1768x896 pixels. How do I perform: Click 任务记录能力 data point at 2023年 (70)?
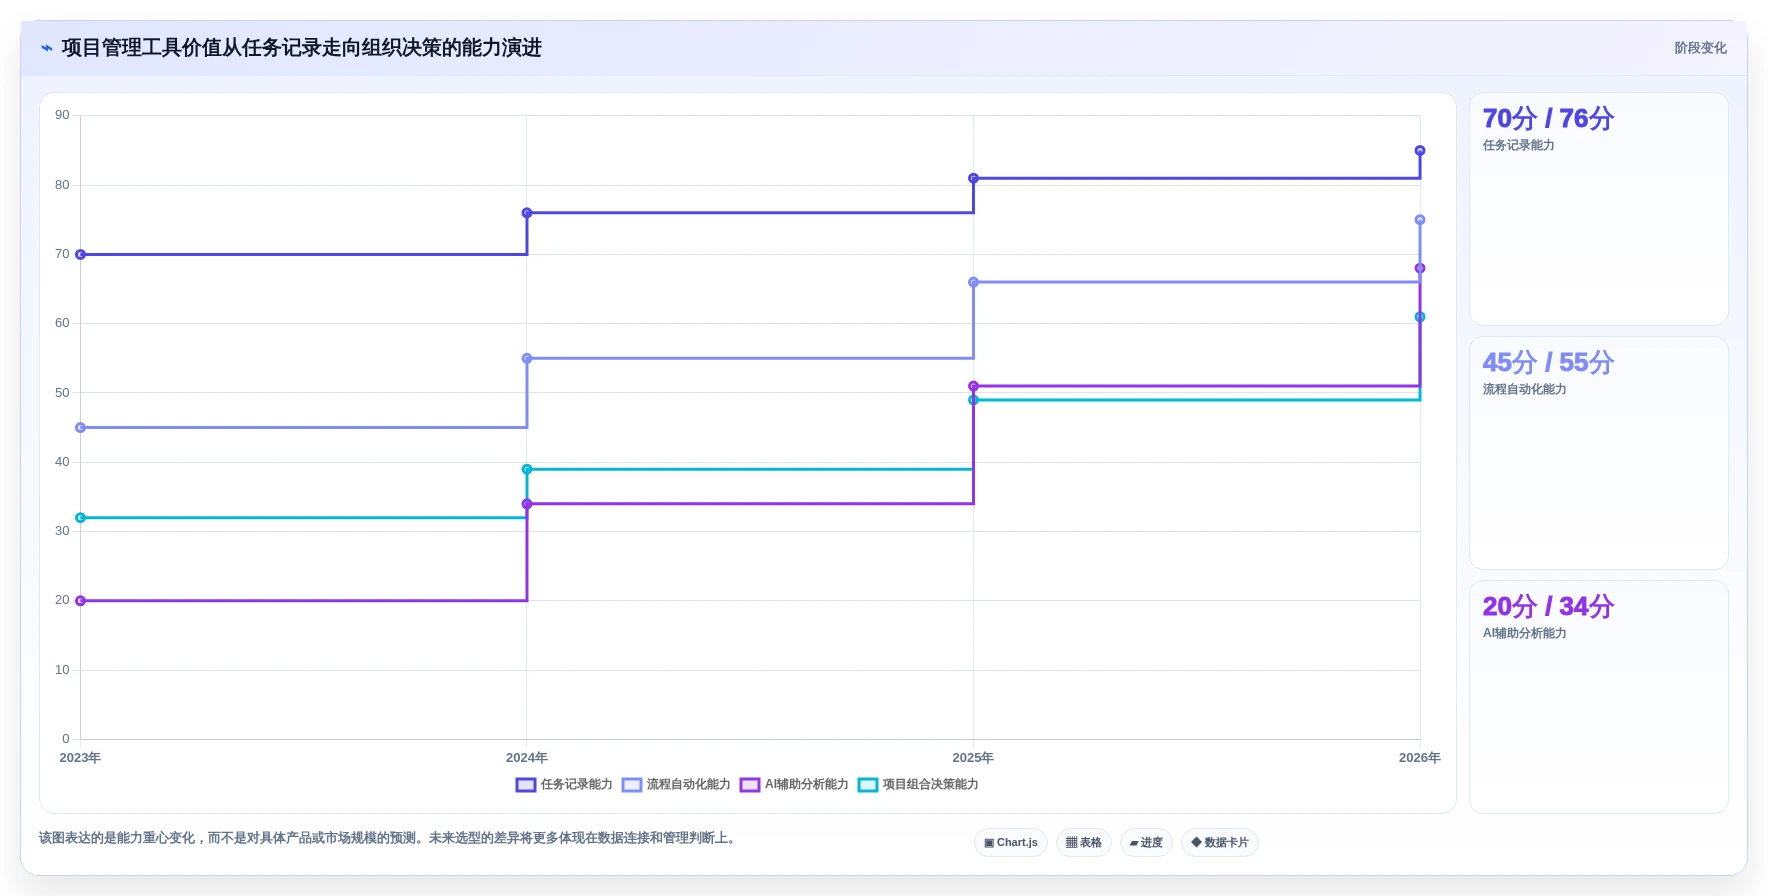(x=80, y=254)
